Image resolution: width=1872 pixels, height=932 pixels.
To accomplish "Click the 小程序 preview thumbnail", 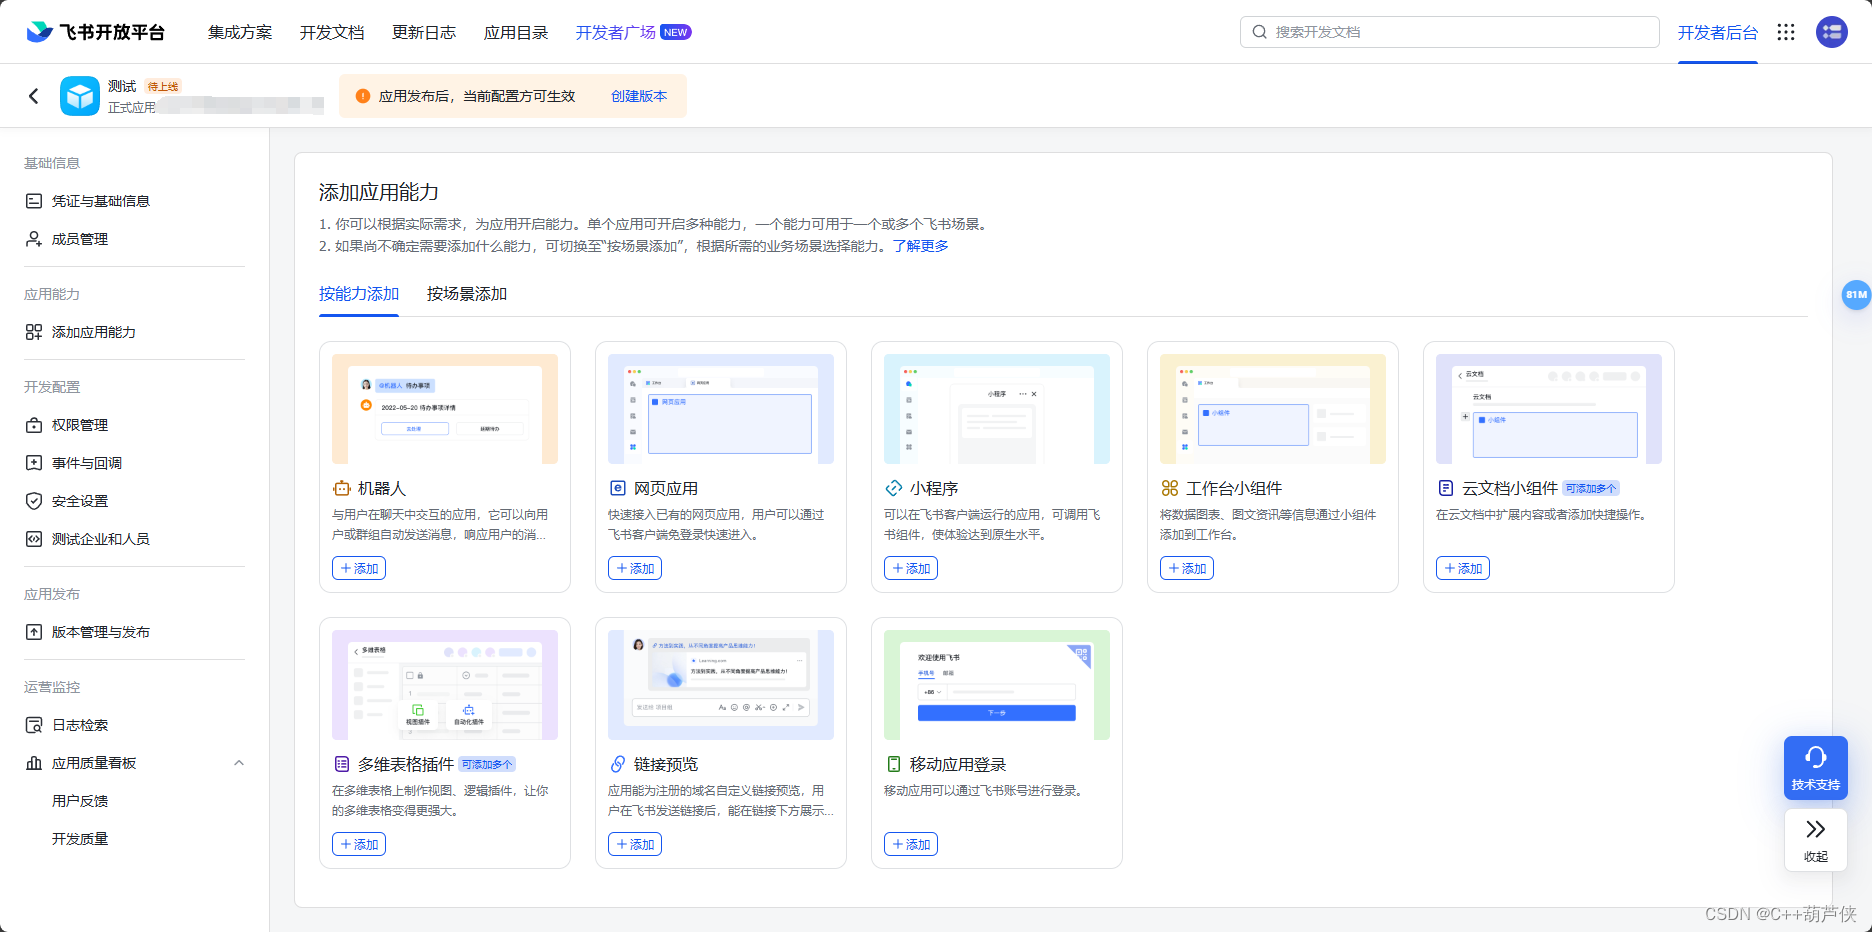I will point(997,409).
